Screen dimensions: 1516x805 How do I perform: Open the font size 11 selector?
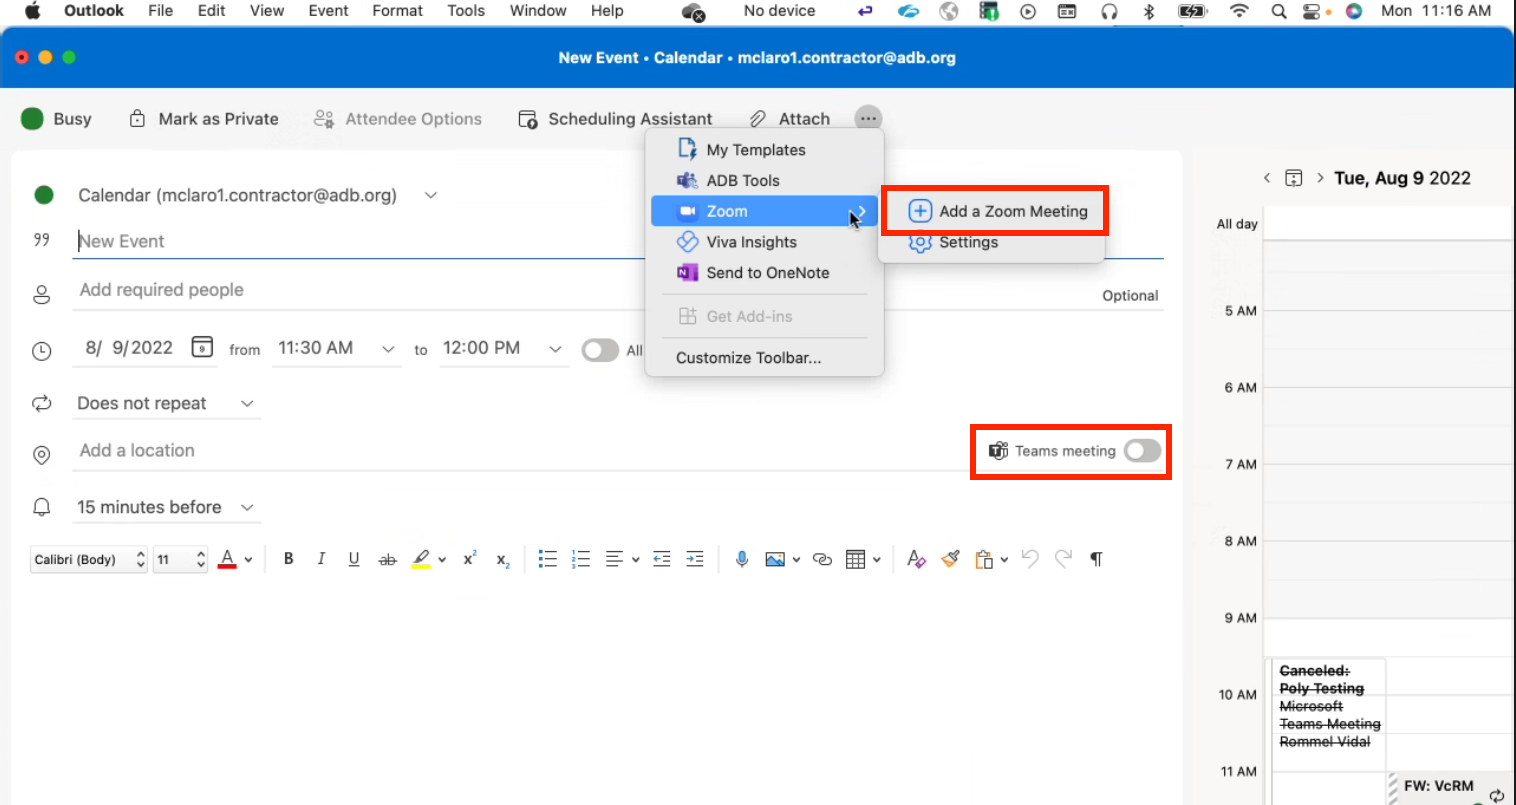180,559
